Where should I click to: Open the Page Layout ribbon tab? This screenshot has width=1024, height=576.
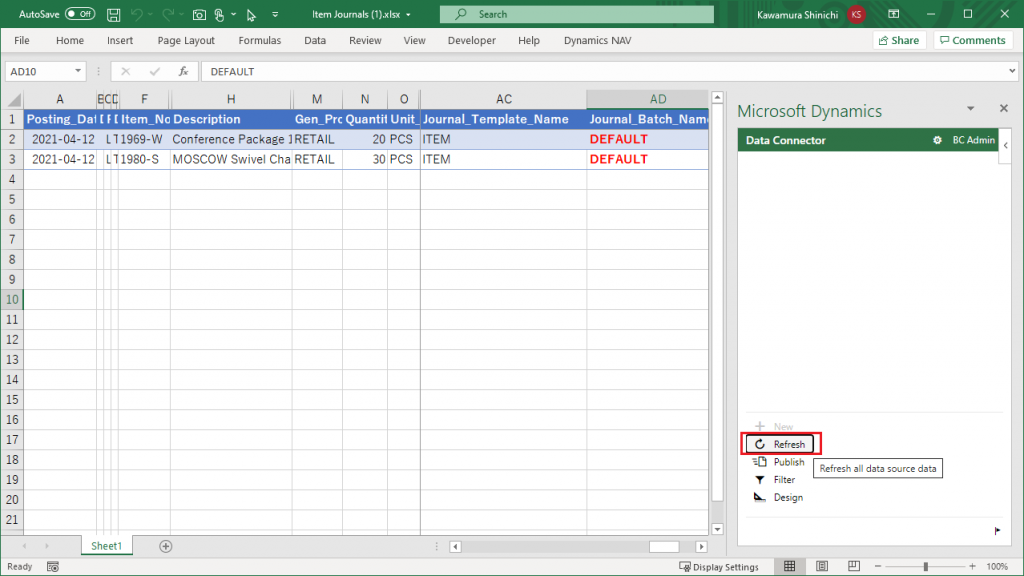[x=186, y=40]
